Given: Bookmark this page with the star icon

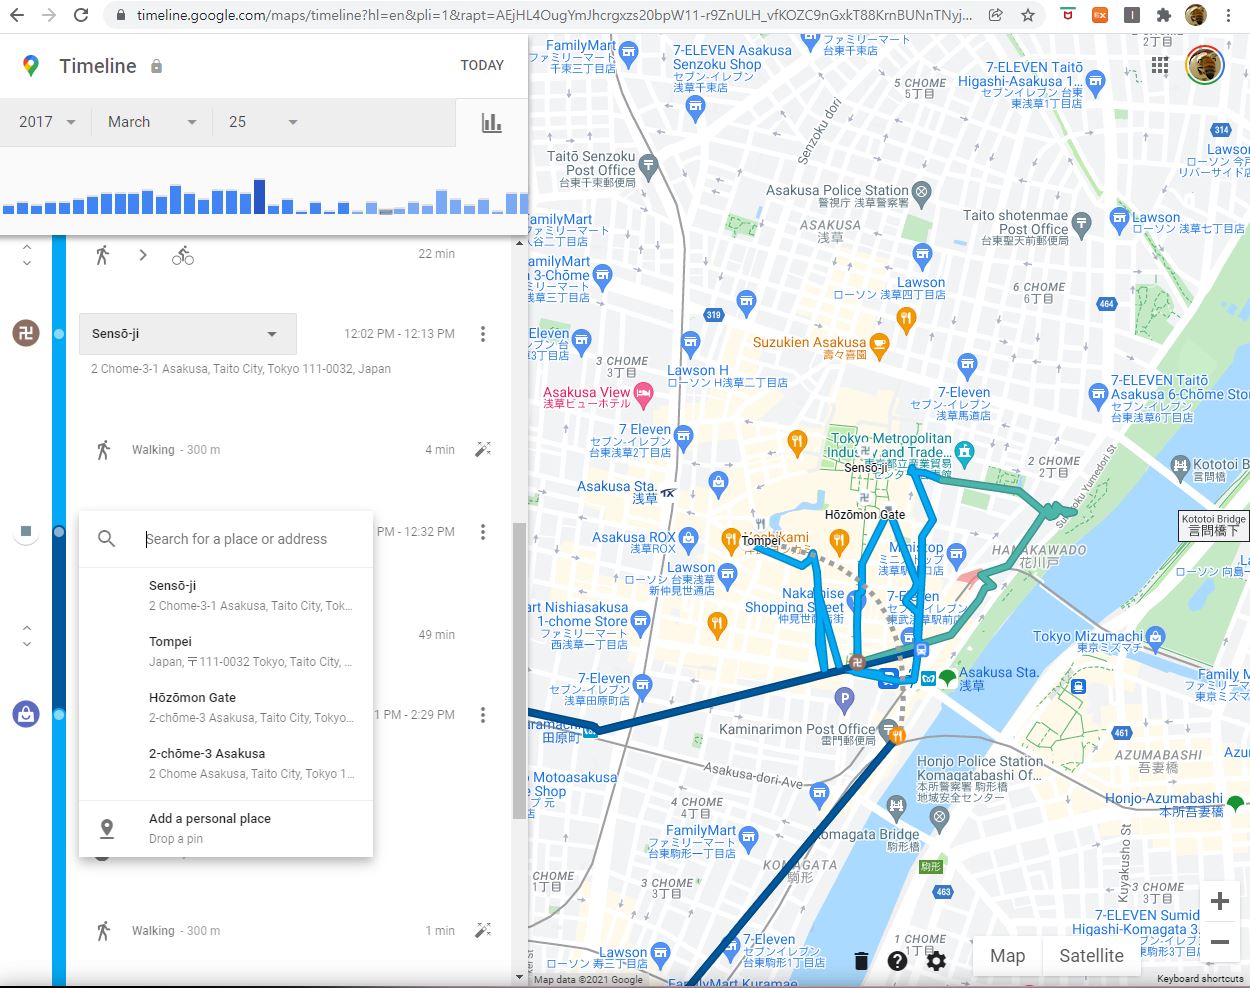Looking at the screenshot, I should pos(1028,15).
